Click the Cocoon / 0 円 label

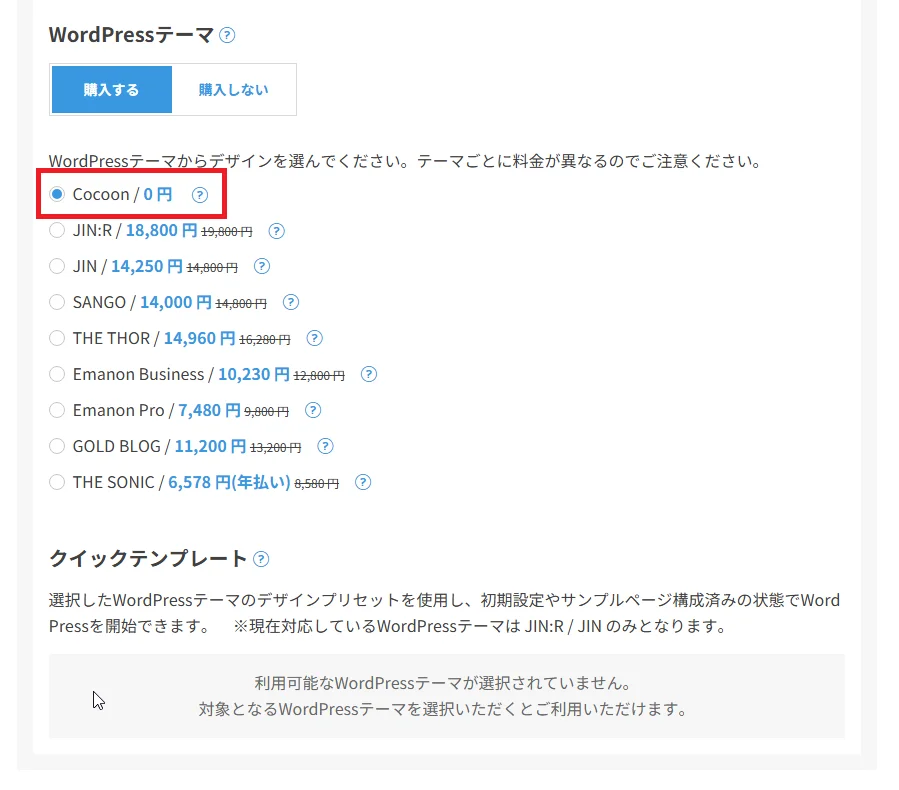coord(122,194)
